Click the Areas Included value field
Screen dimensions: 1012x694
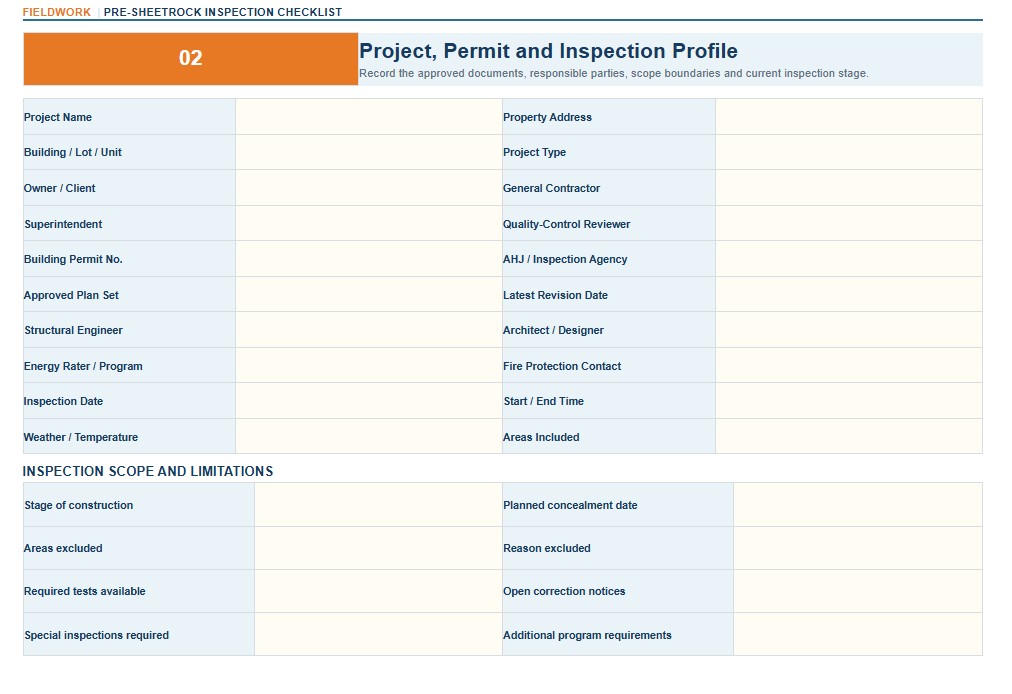click(x=849, y=436)
